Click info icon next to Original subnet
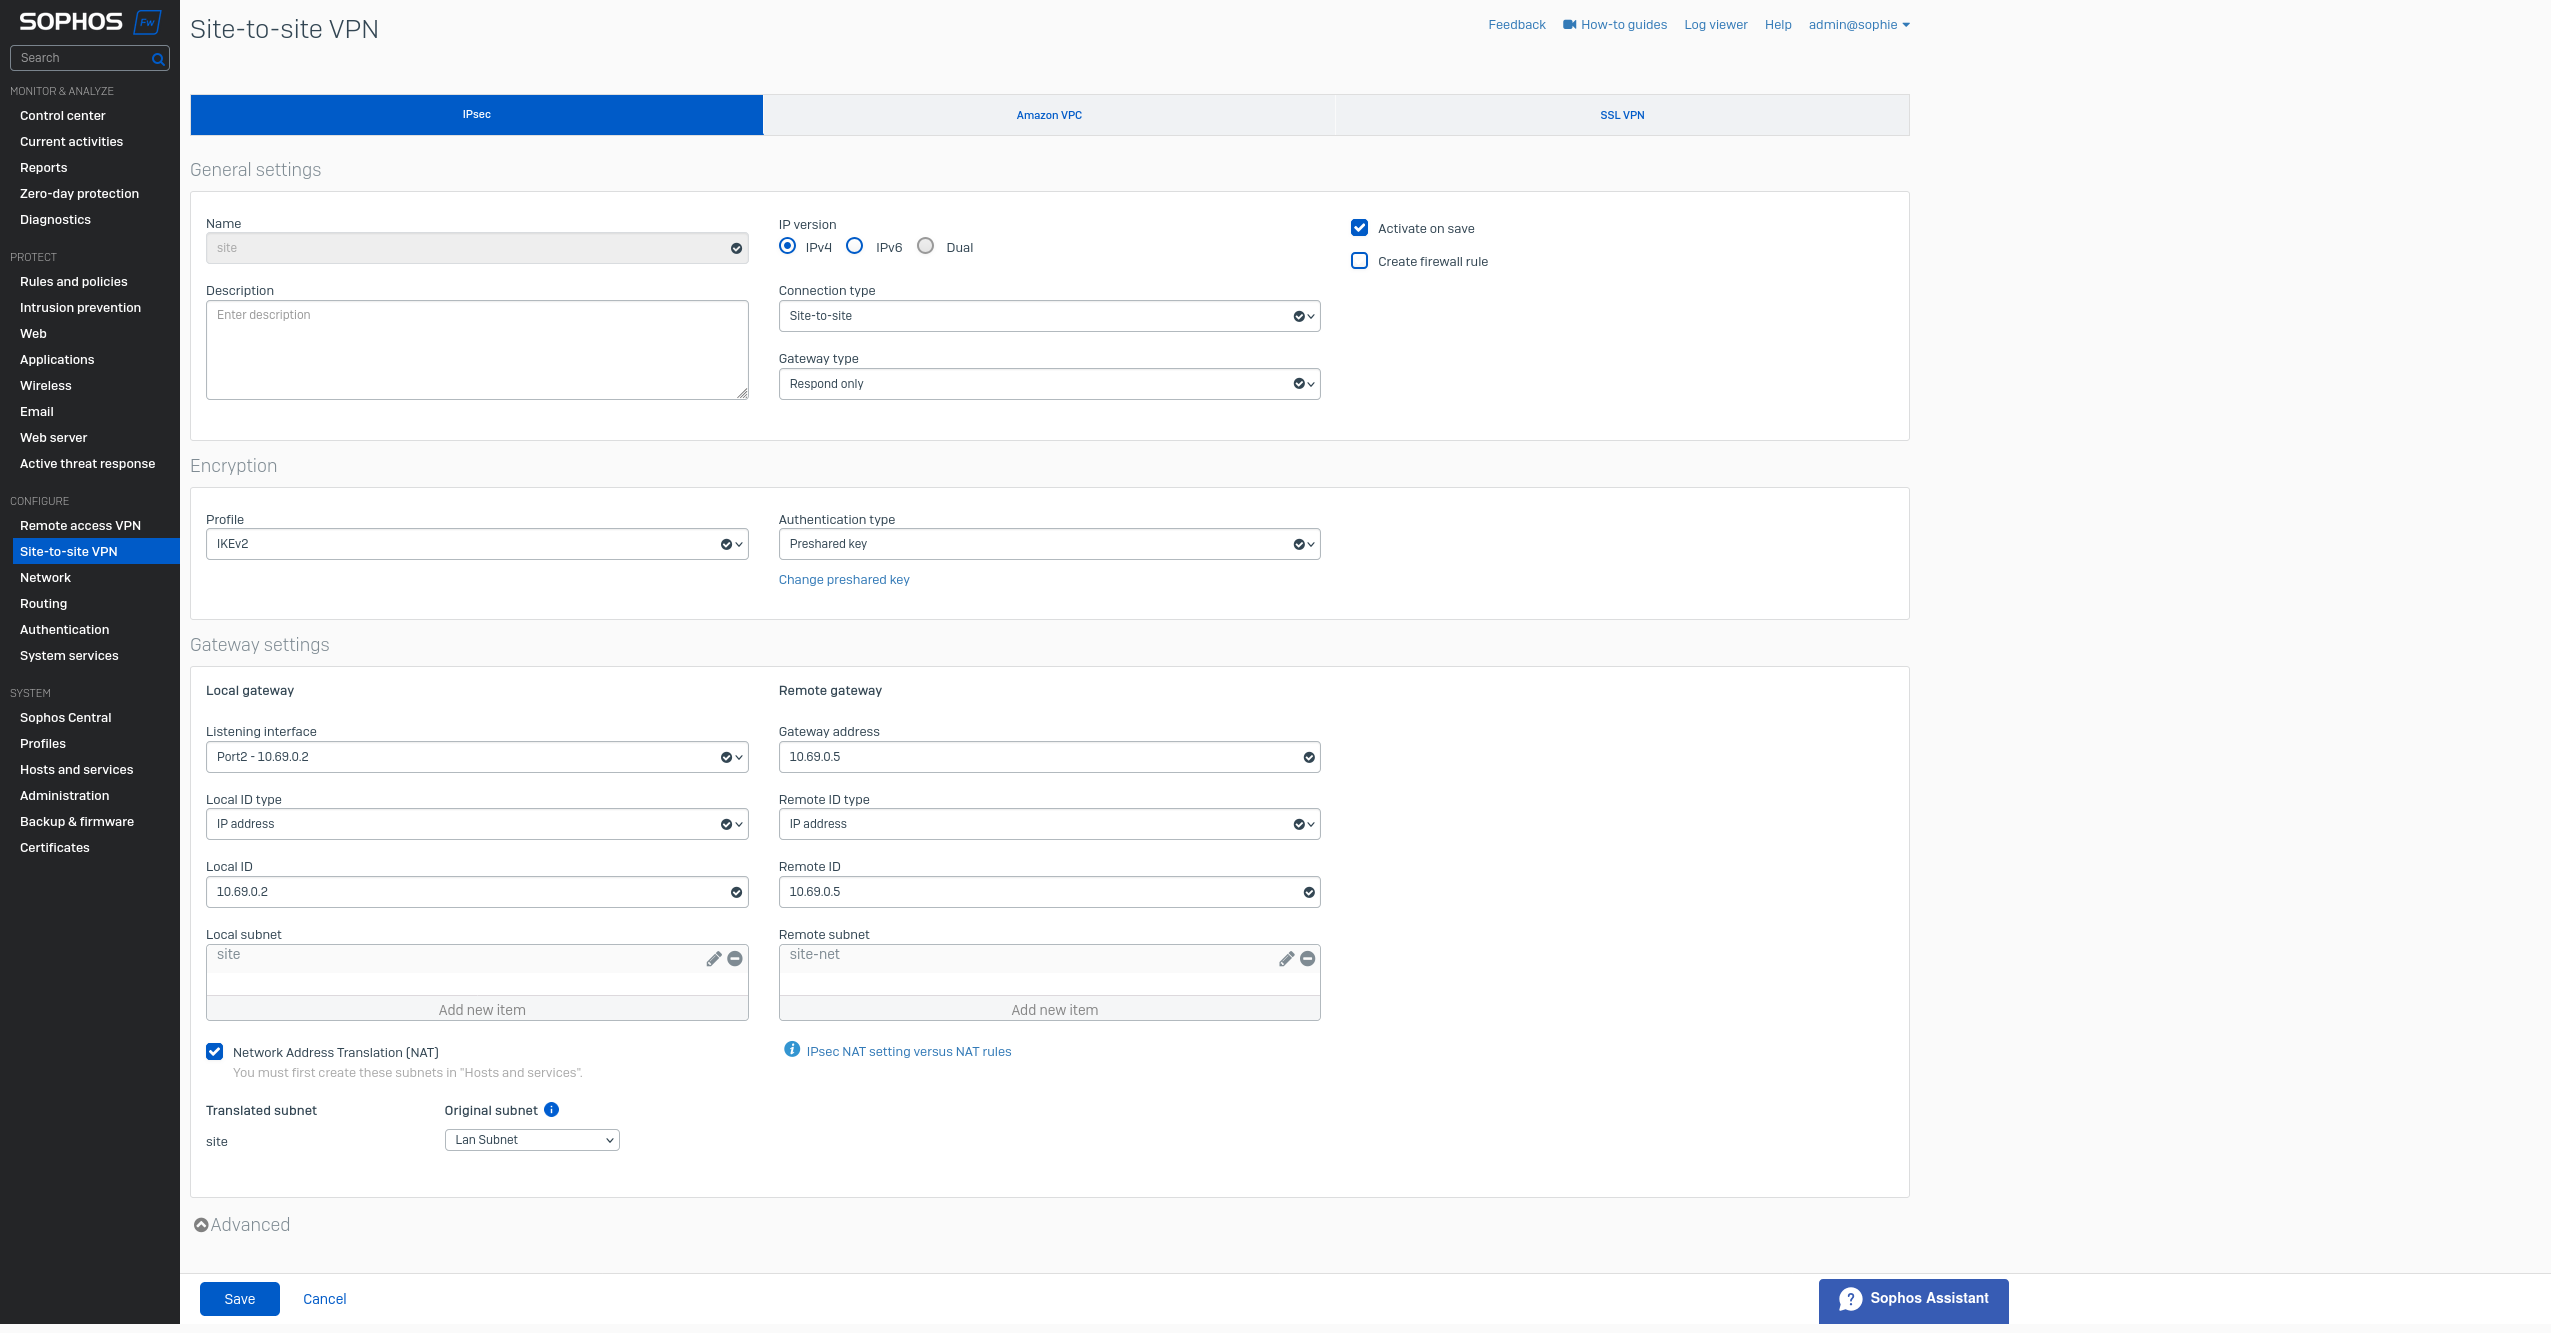This screenshot has width=2551, height=1333. [551, 1110]
